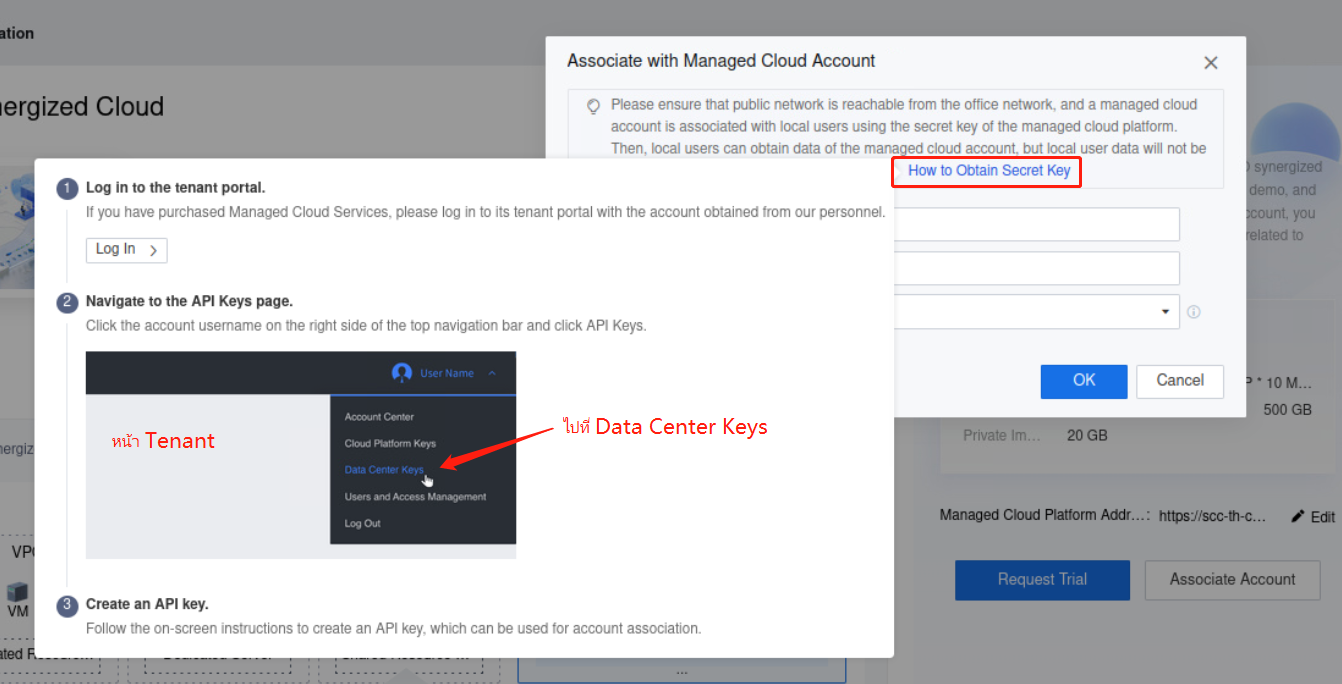The image size is (1342, 684).
Task: Click the Request Trial button
Action: coord(1042,580)
